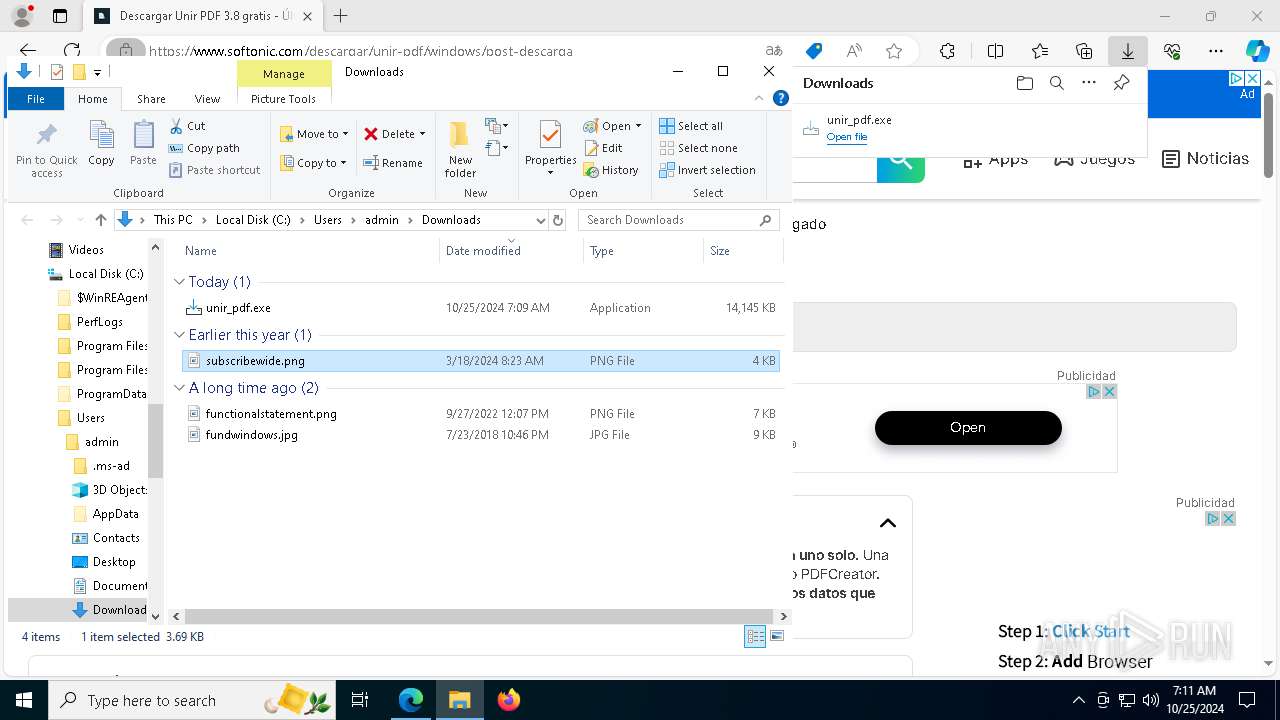The width and height of the screenshot is (1280, 720).
Task: Open file History
Action: click(x=611, y=170)
